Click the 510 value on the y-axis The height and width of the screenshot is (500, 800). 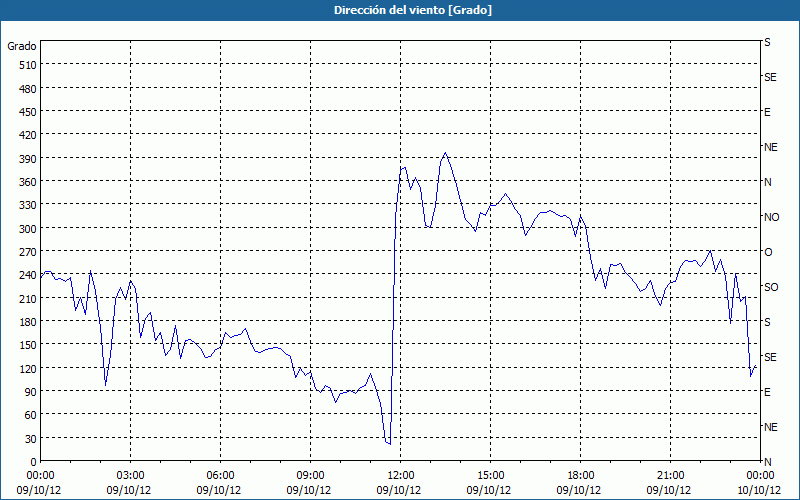click(28, 65)
